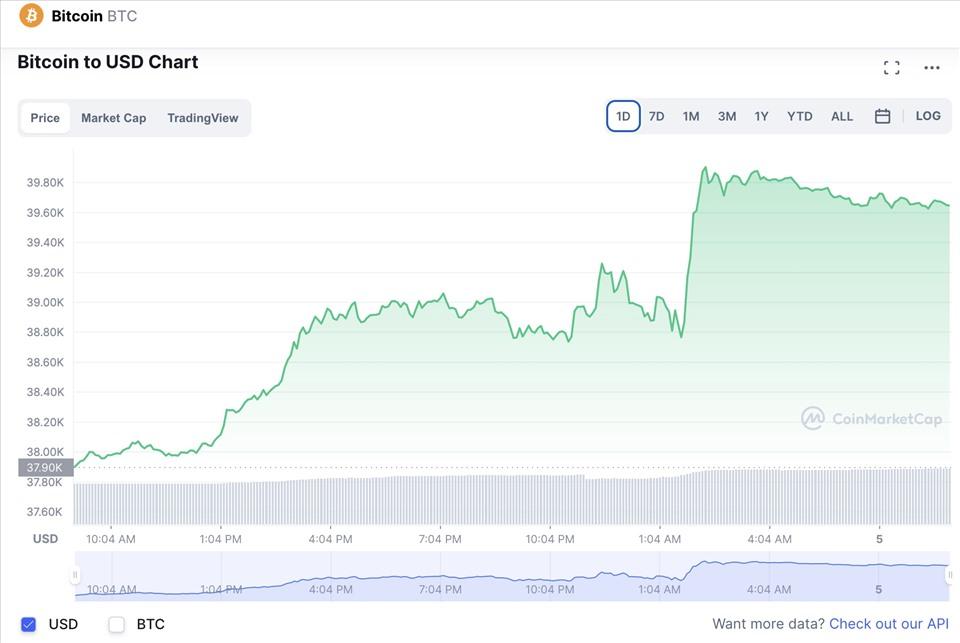Open fullscreen chart view

tap(891, 66)
